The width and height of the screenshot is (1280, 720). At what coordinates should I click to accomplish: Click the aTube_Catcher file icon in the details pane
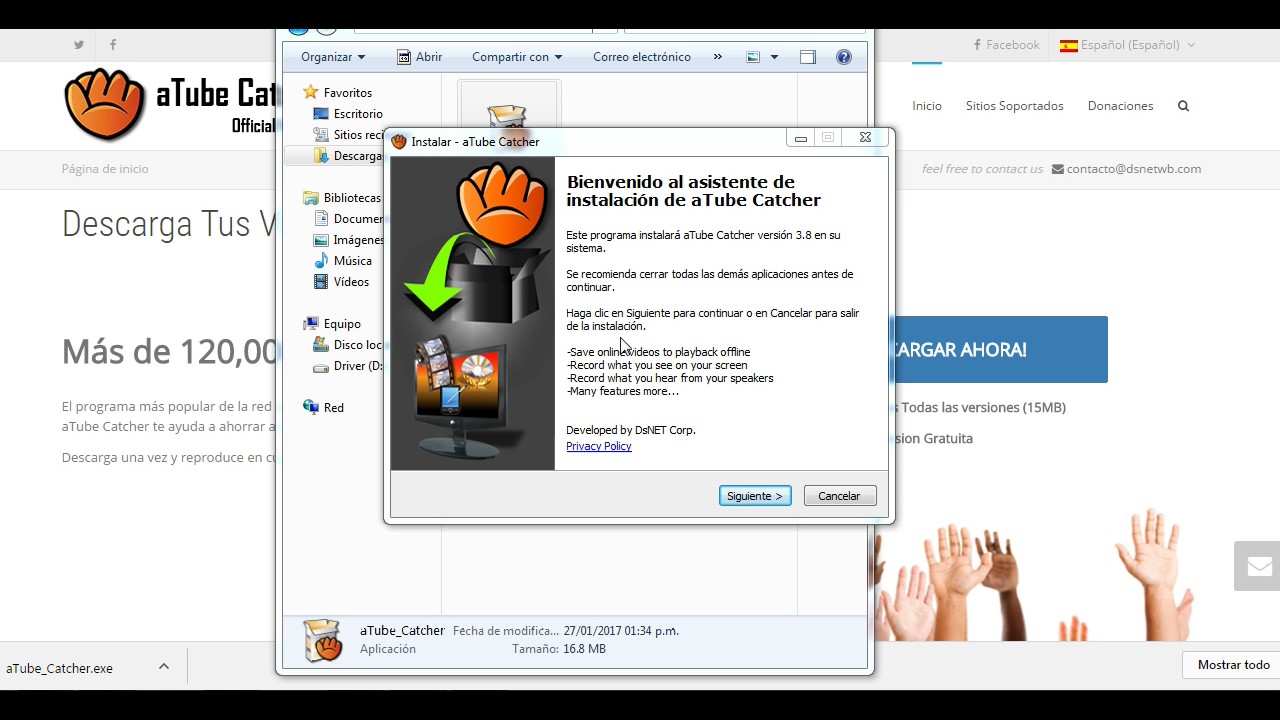pyautogui.click(x=323, y=640)
